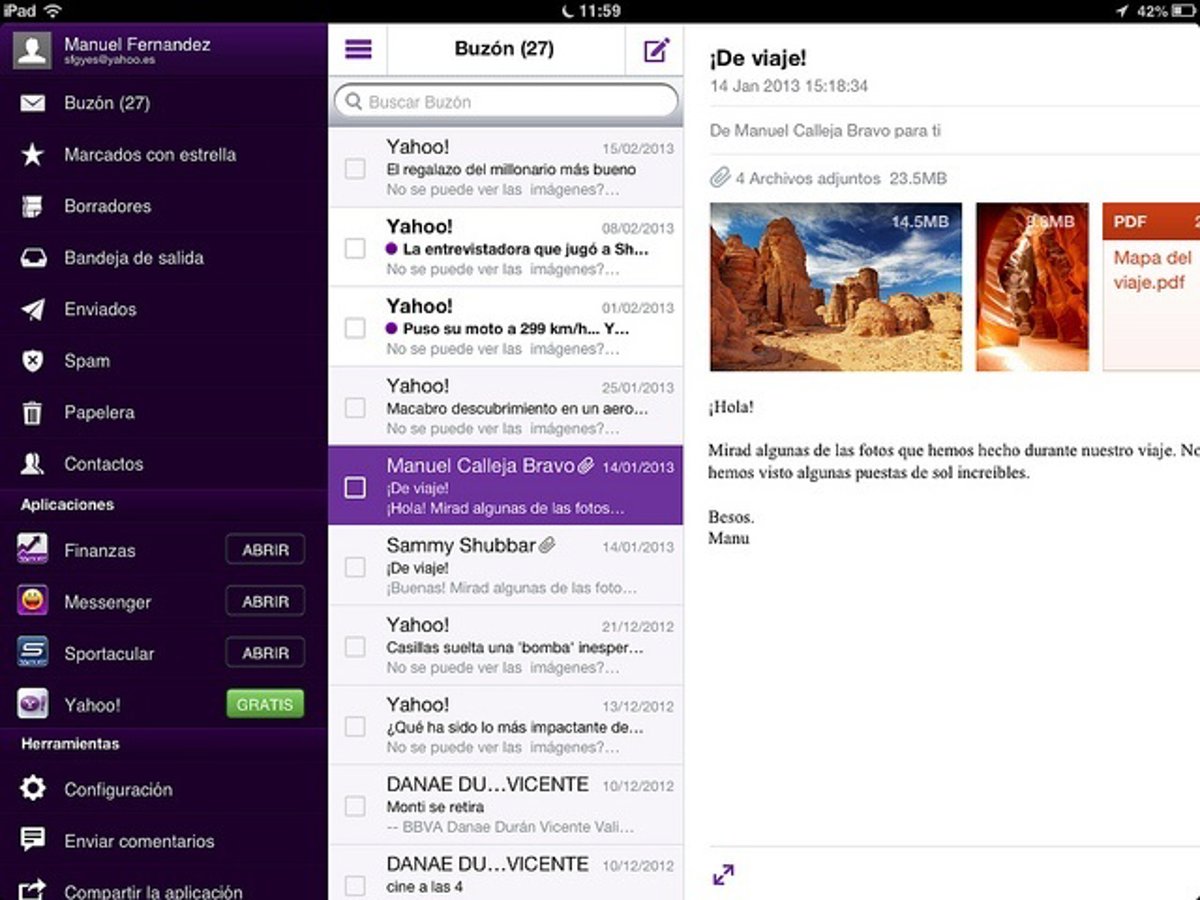The height and width of the screenshot is (900, 1200).
Task: Open the desert rock photo attachment
Action: coord(836,287)
